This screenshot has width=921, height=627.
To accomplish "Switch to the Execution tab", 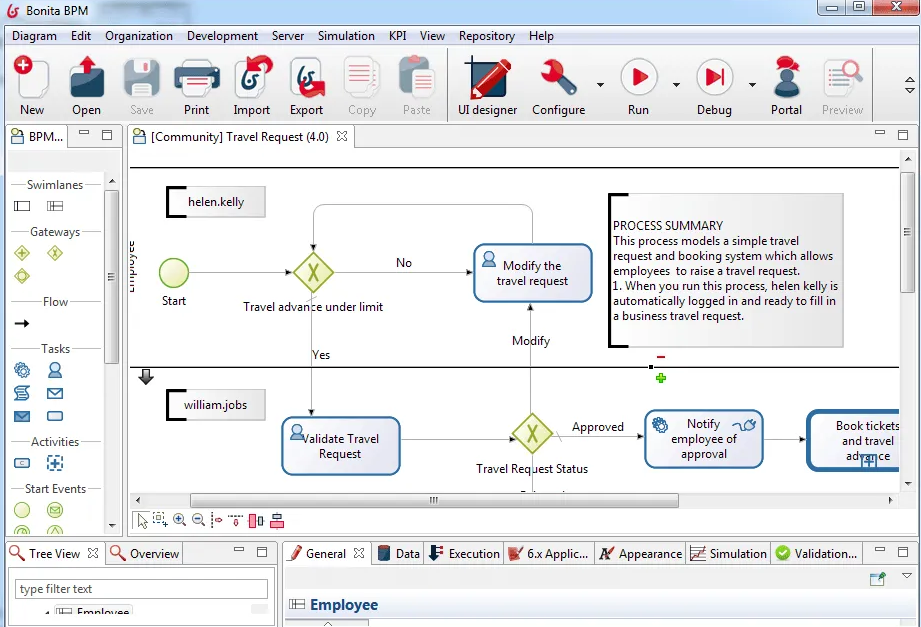I will (464, 554).
